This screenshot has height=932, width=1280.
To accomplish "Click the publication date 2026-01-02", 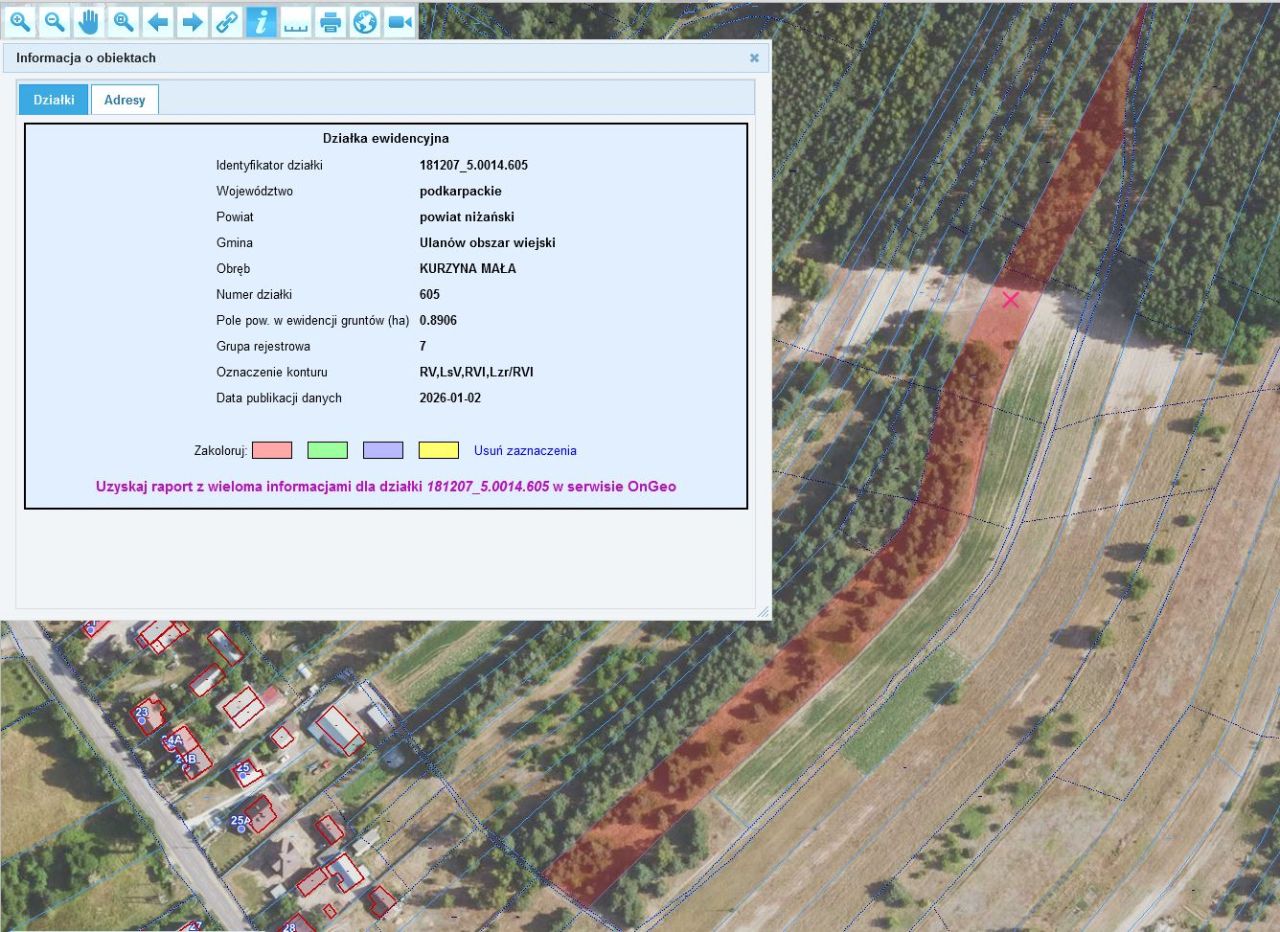I will coord(451,398).
